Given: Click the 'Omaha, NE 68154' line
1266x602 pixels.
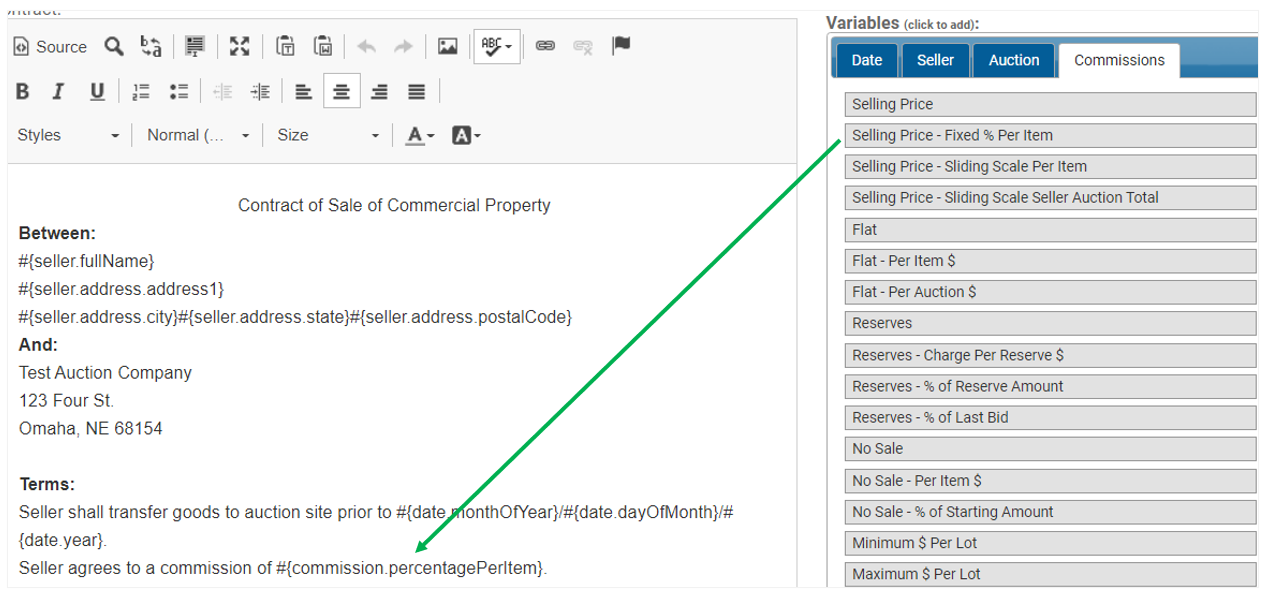Looking at the screenshot, I should (90, 428).
